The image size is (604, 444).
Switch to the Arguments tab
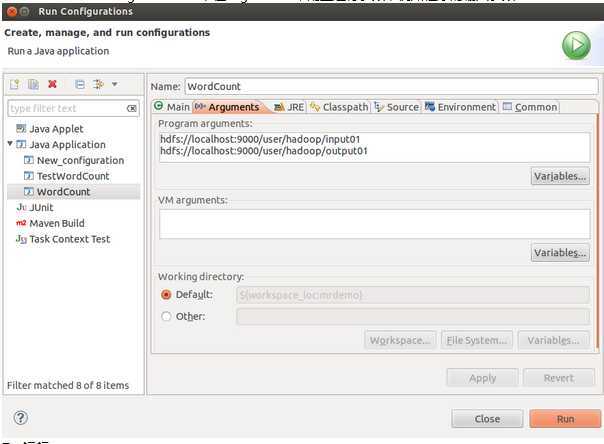click(228, 107)
